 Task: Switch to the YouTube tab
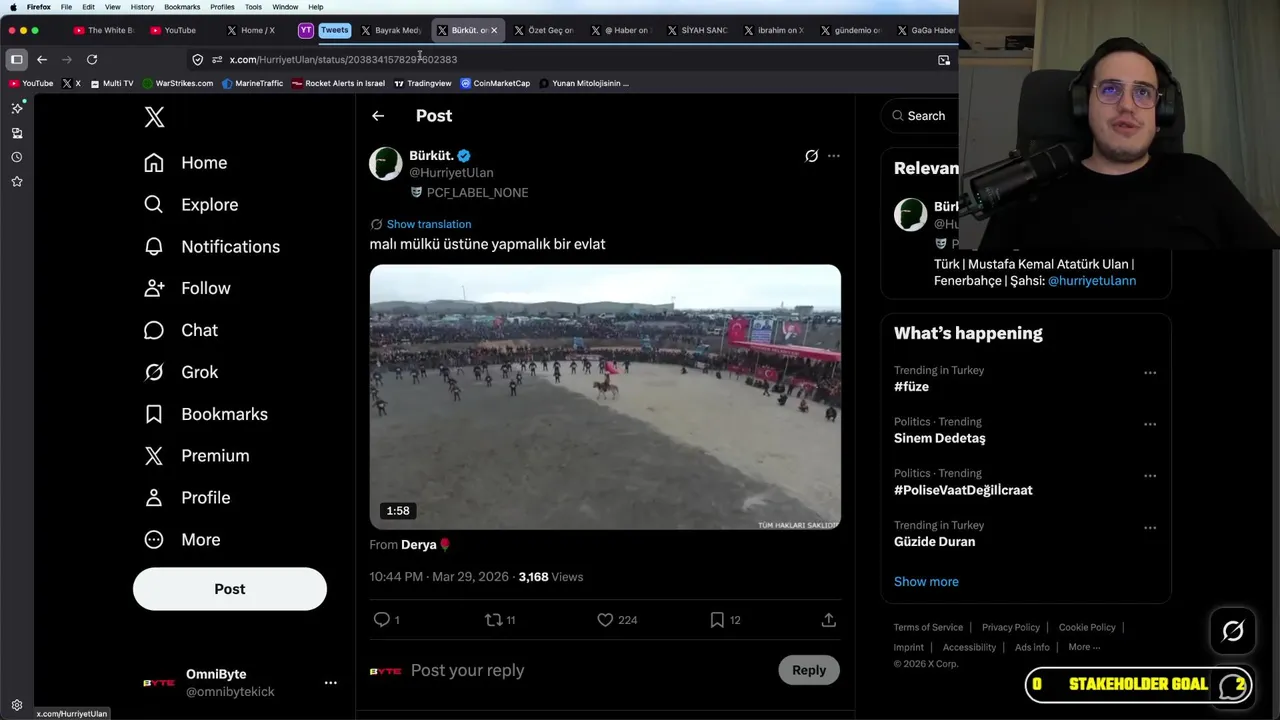(x=173, y=30)
